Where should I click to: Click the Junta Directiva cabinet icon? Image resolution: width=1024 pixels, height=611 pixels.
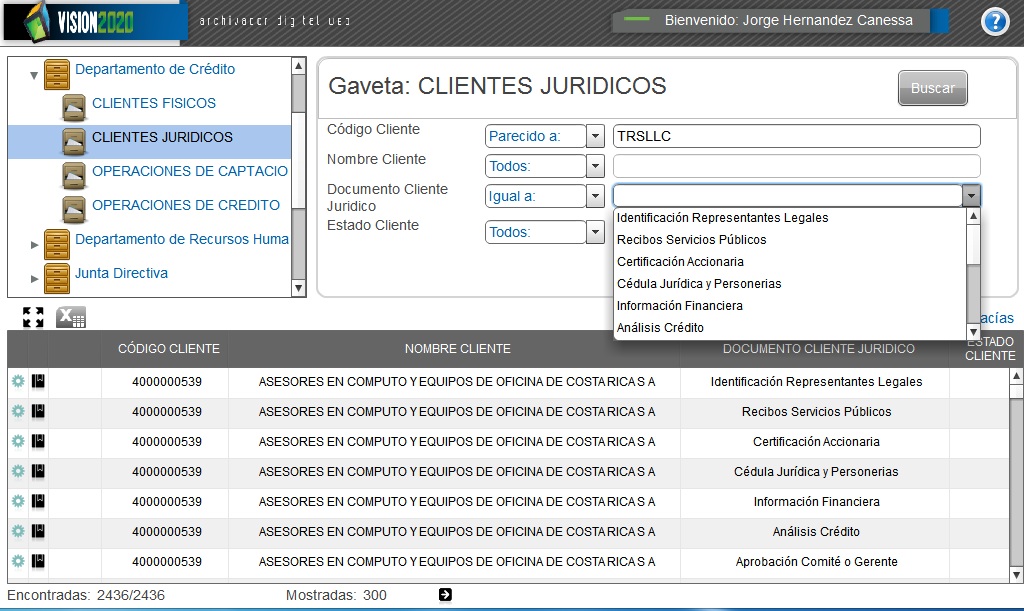point(57,277)
